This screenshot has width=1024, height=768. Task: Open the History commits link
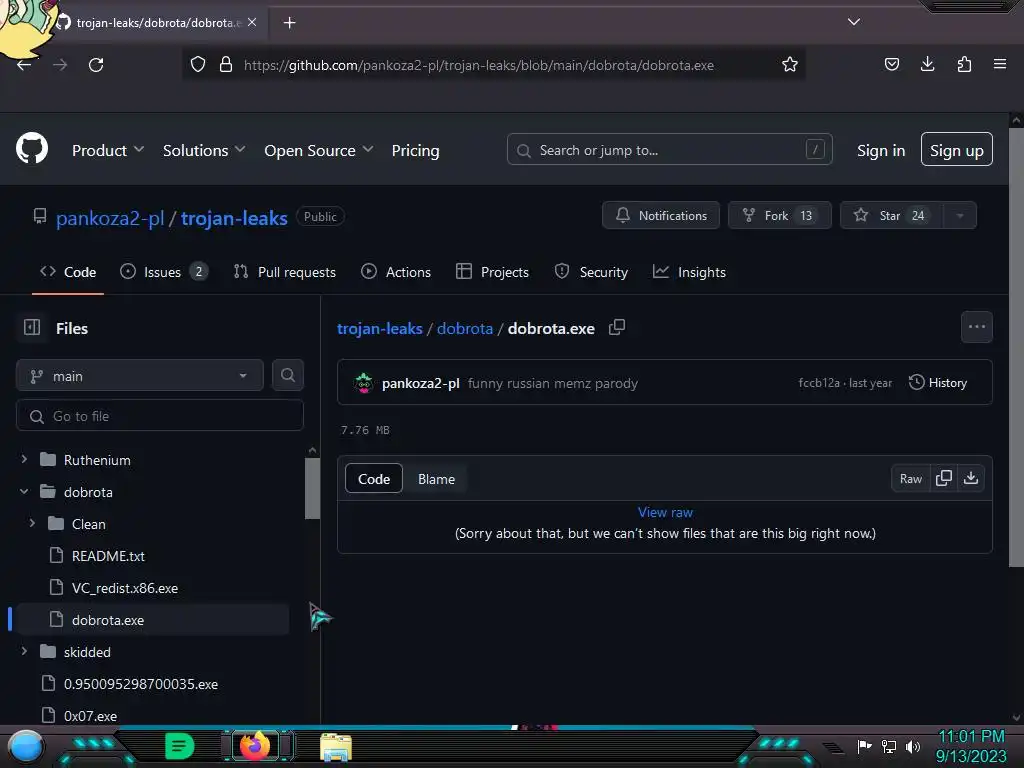(938, 383)
